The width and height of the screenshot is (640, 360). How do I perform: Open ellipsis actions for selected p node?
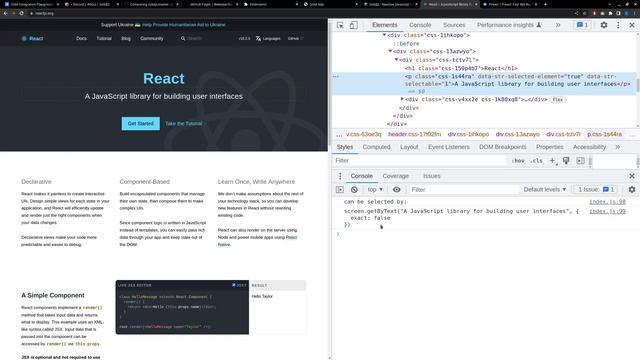coord(336,76)
